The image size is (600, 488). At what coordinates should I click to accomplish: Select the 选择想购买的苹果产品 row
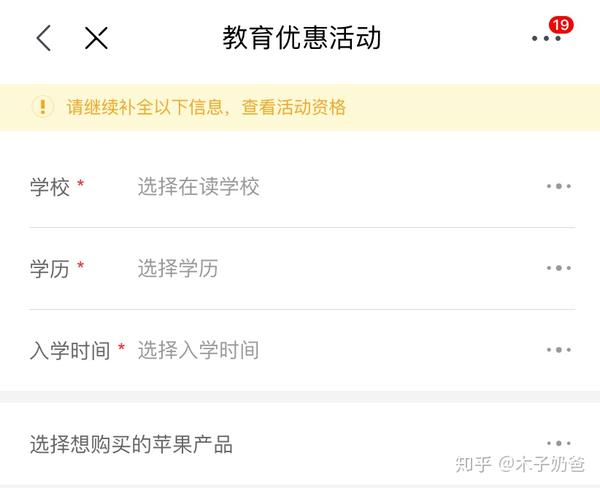click(x=131, y=444)
